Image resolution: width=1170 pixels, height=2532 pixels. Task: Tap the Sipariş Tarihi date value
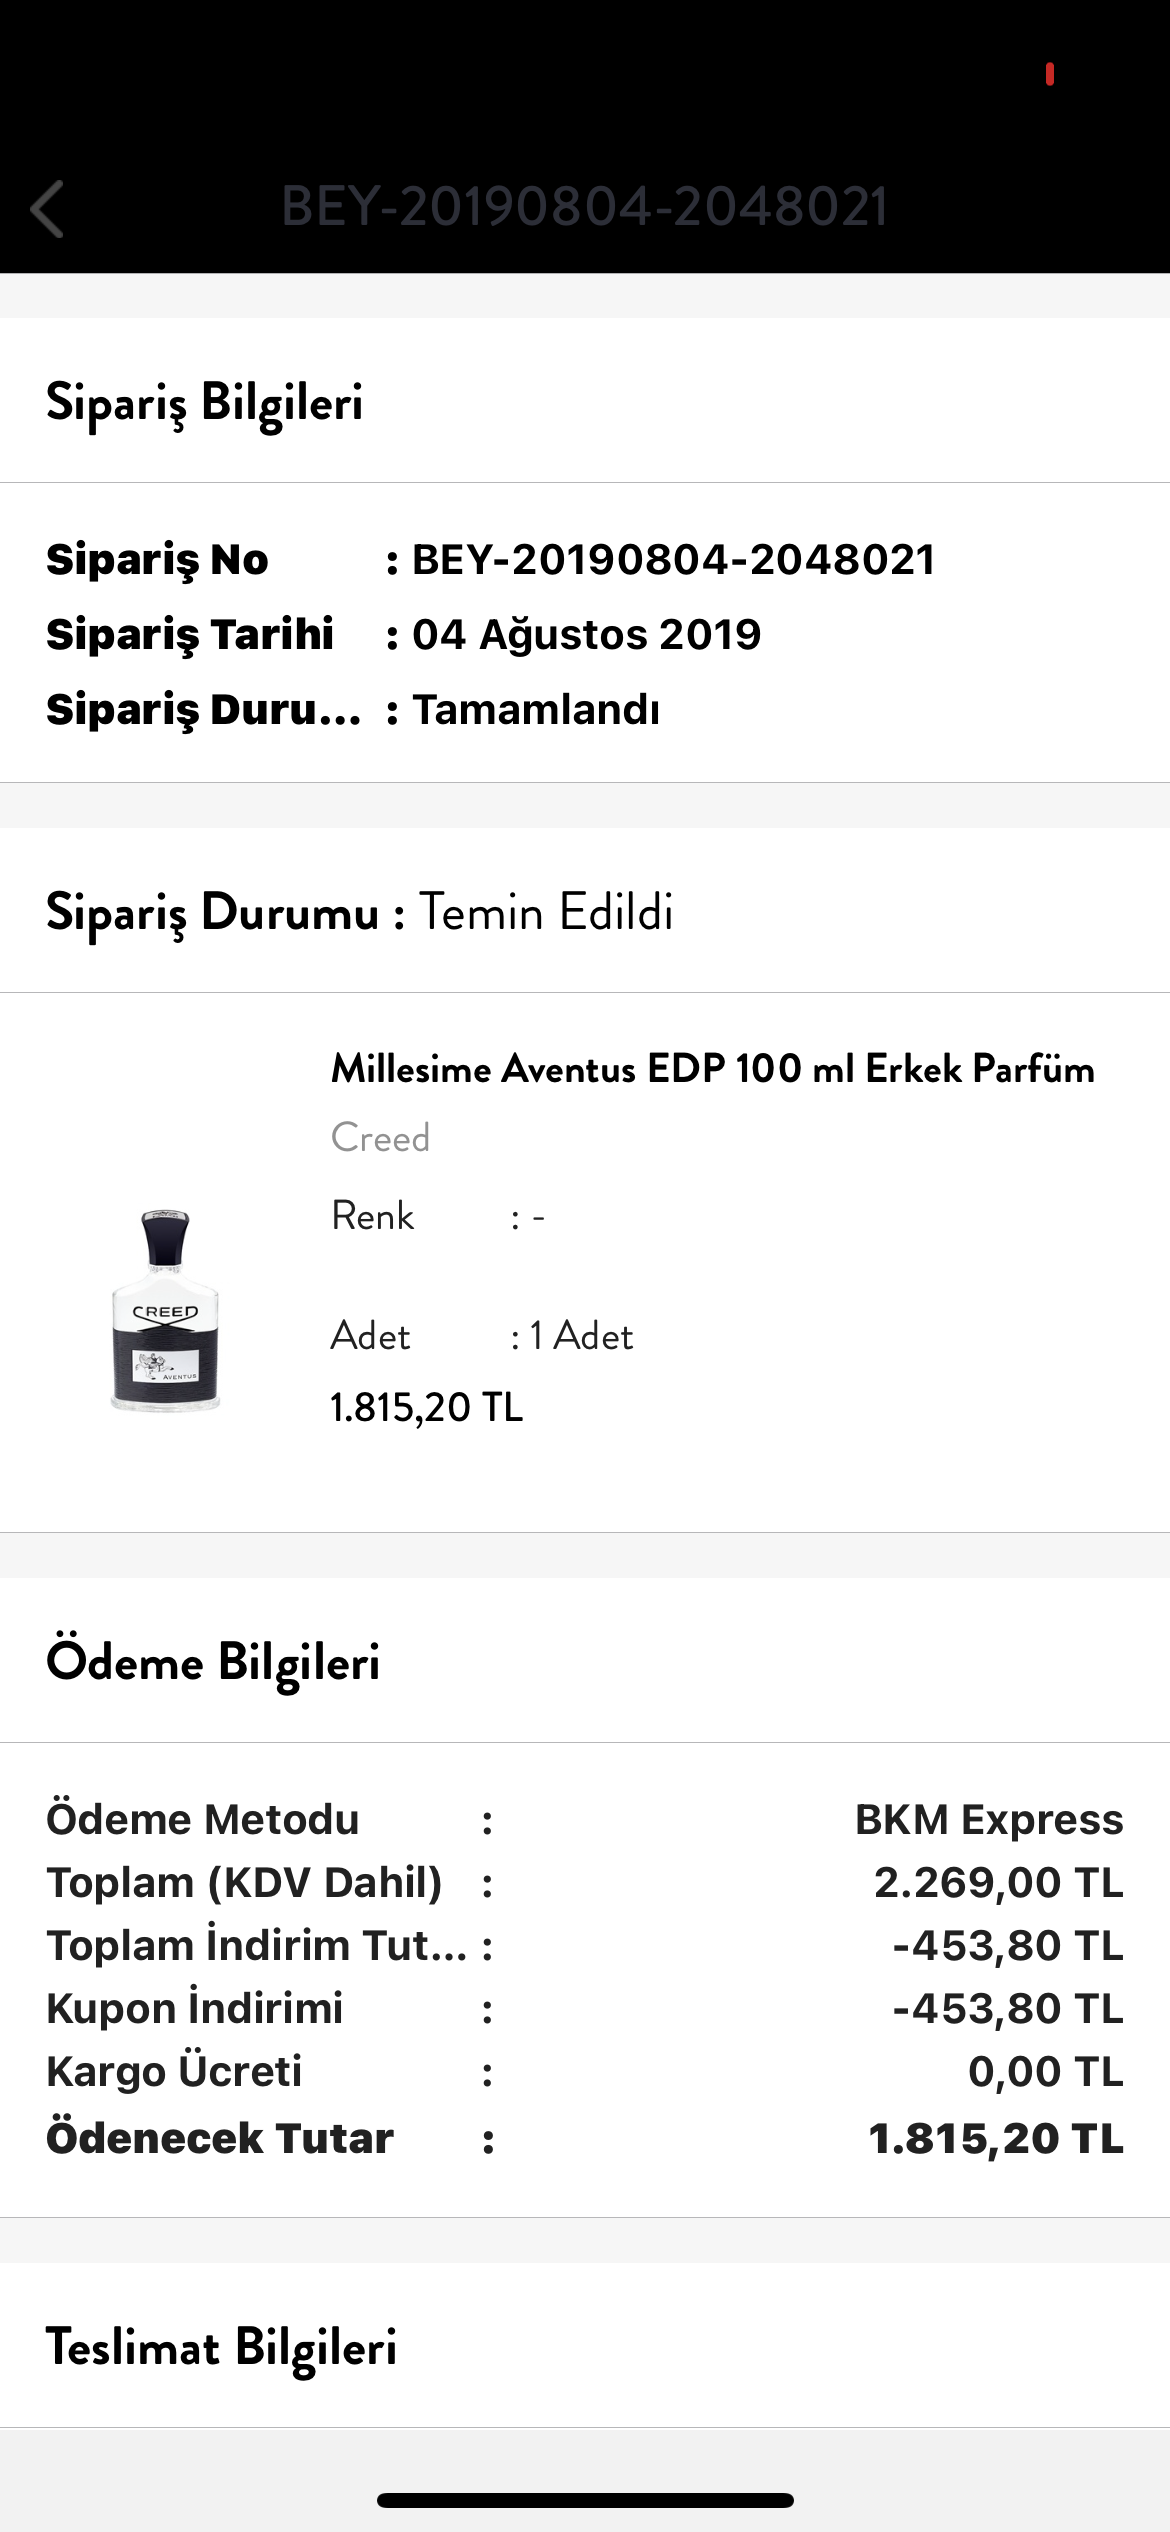tap(587, 635)
